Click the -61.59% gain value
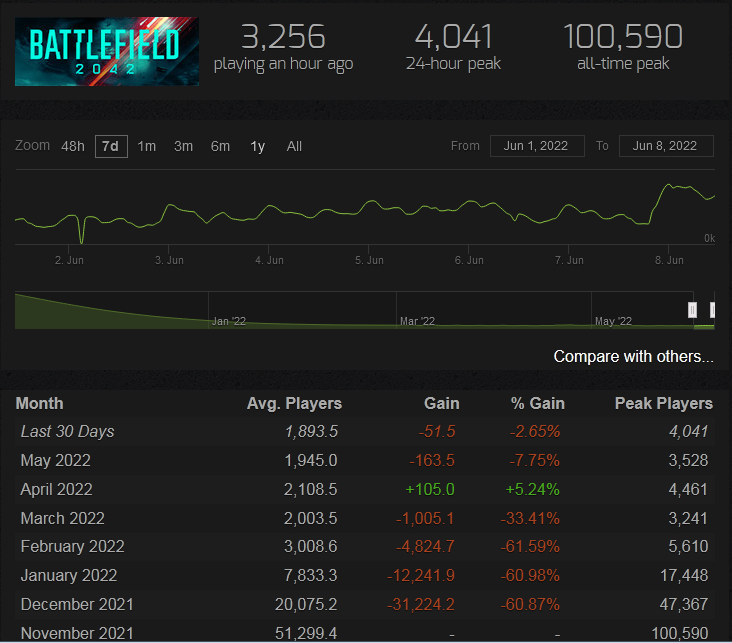732x643 pixels. click(x=530, y=547)
